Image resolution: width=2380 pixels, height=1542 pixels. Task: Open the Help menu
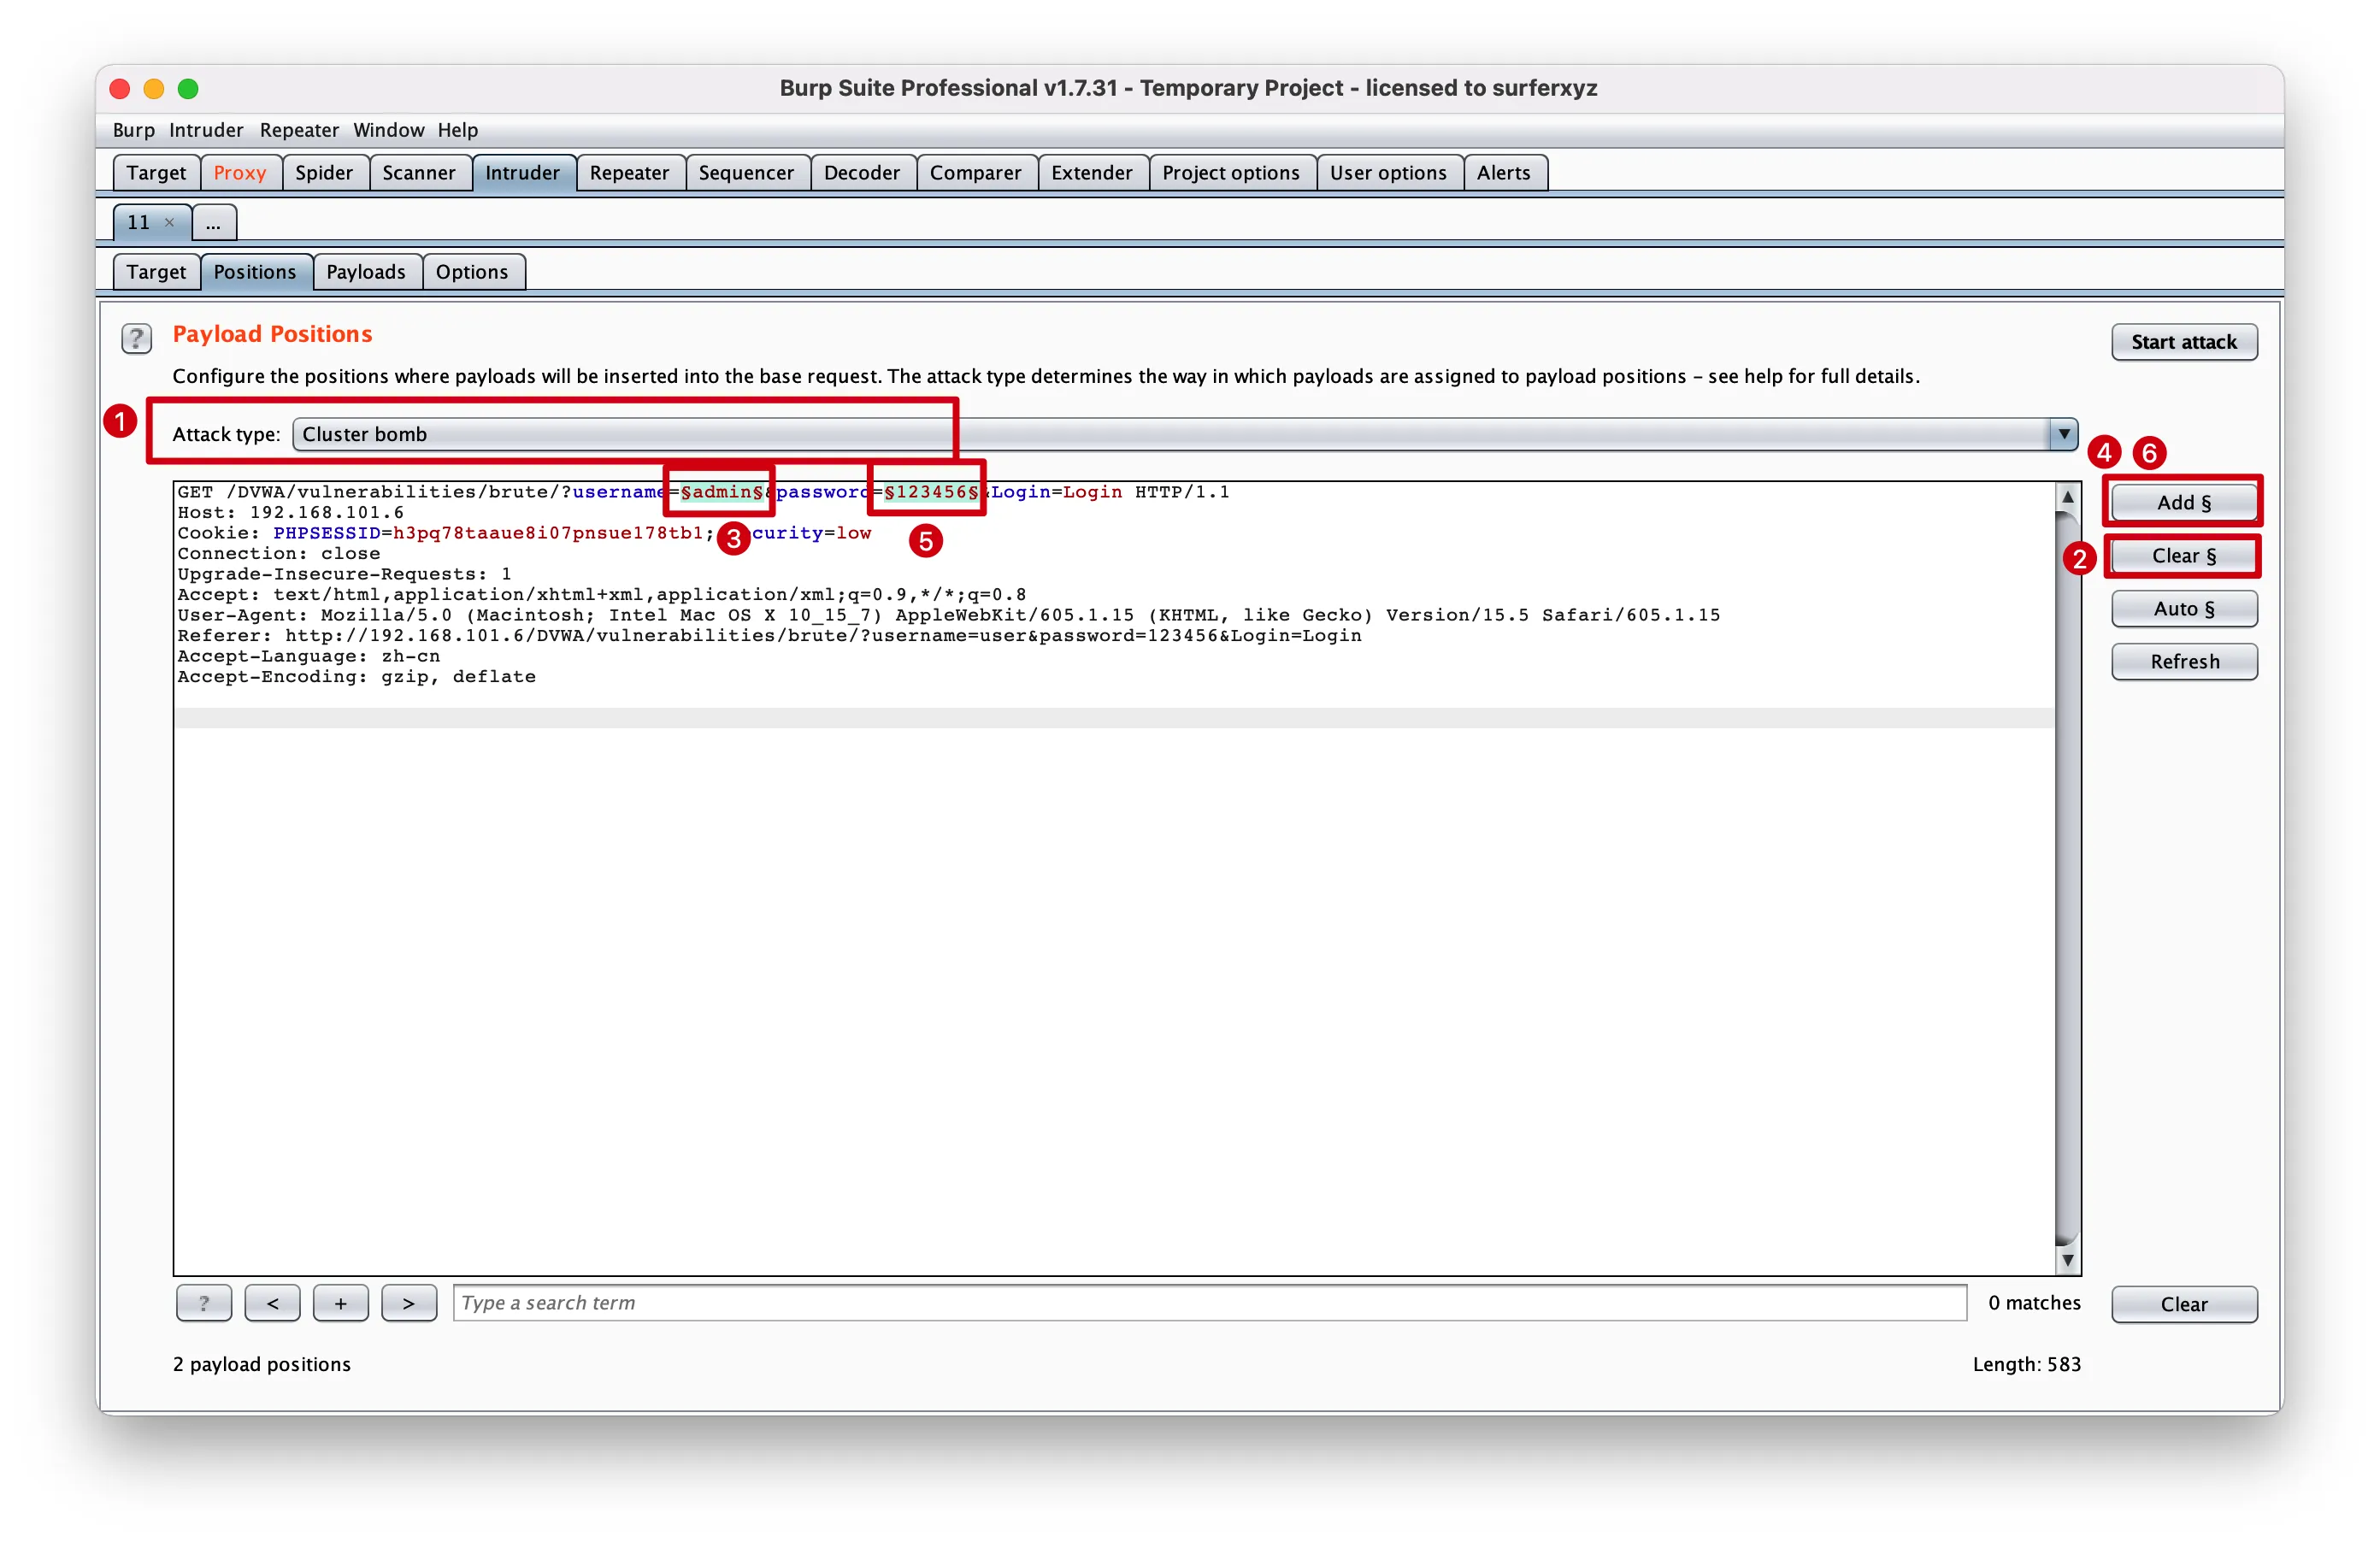click(457, 130)
